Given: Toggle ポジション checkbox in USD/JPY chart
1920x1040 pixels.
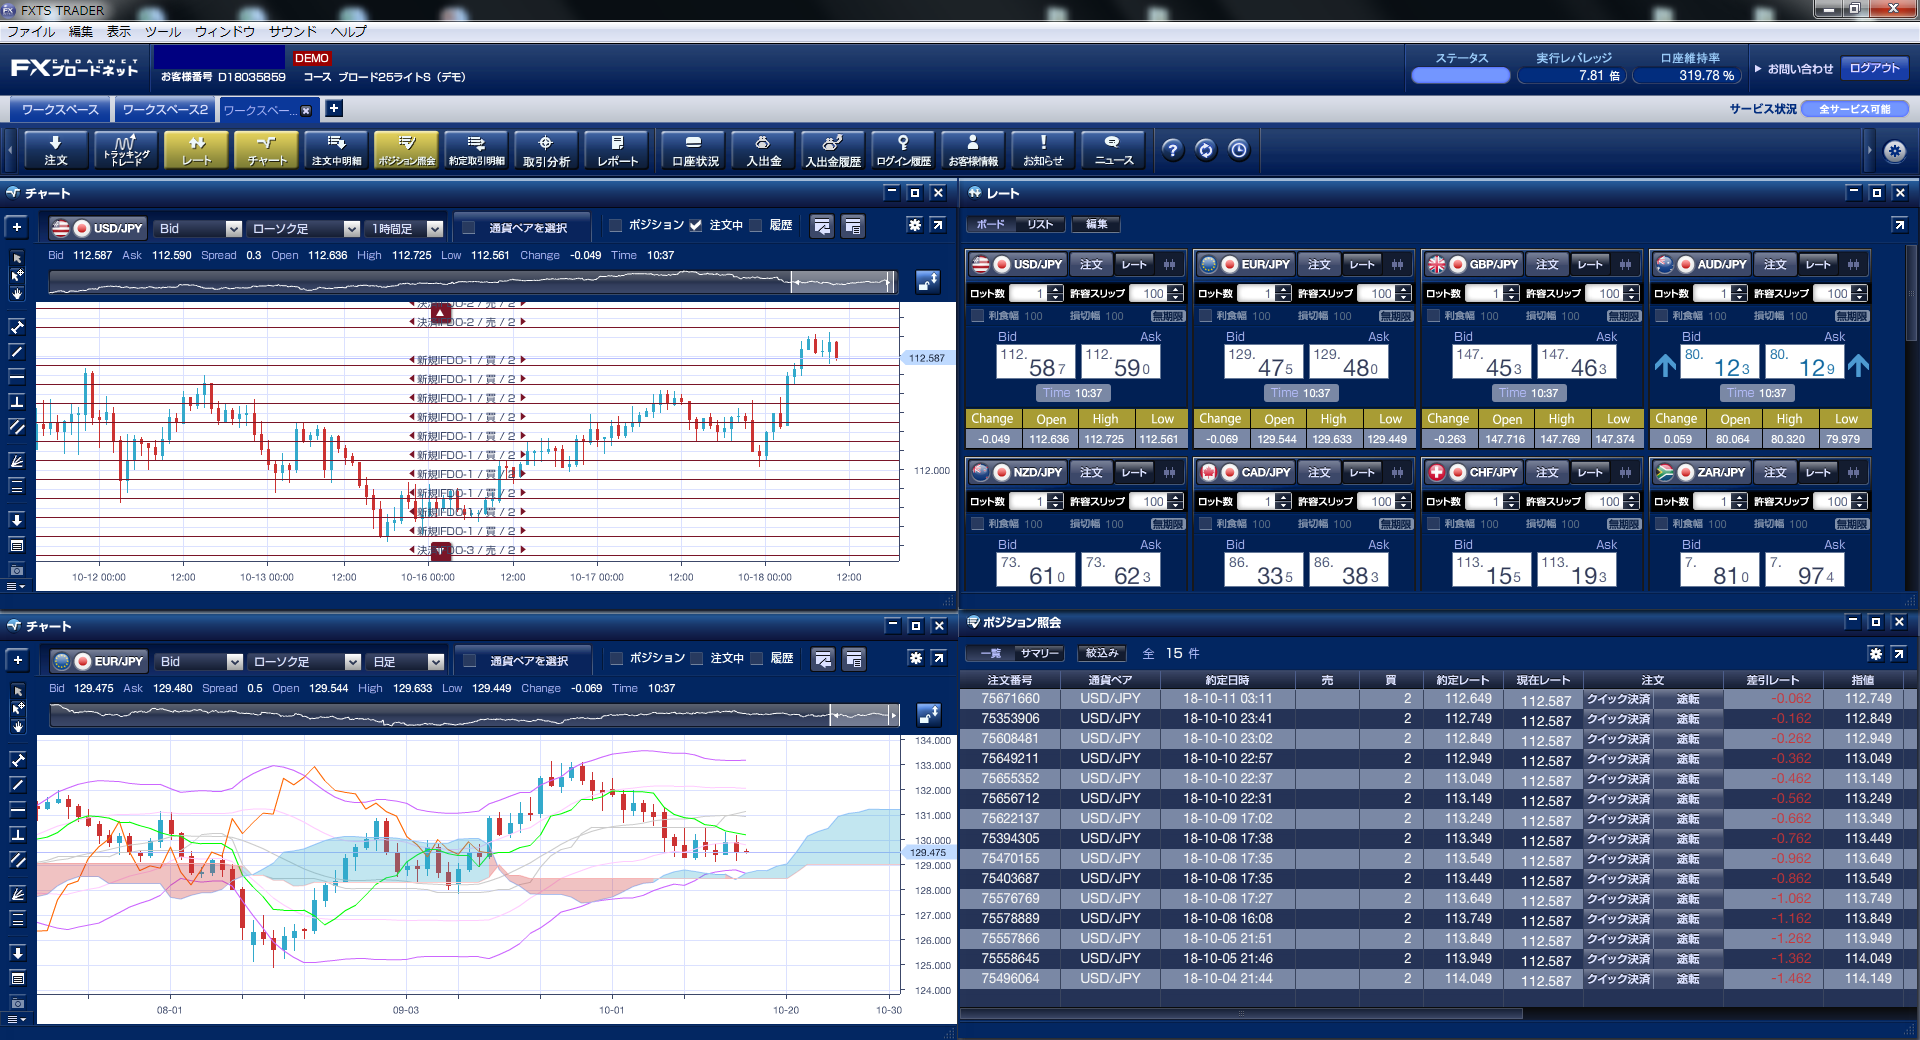Looking at the screenshot, I should click(x=616, y=225).
